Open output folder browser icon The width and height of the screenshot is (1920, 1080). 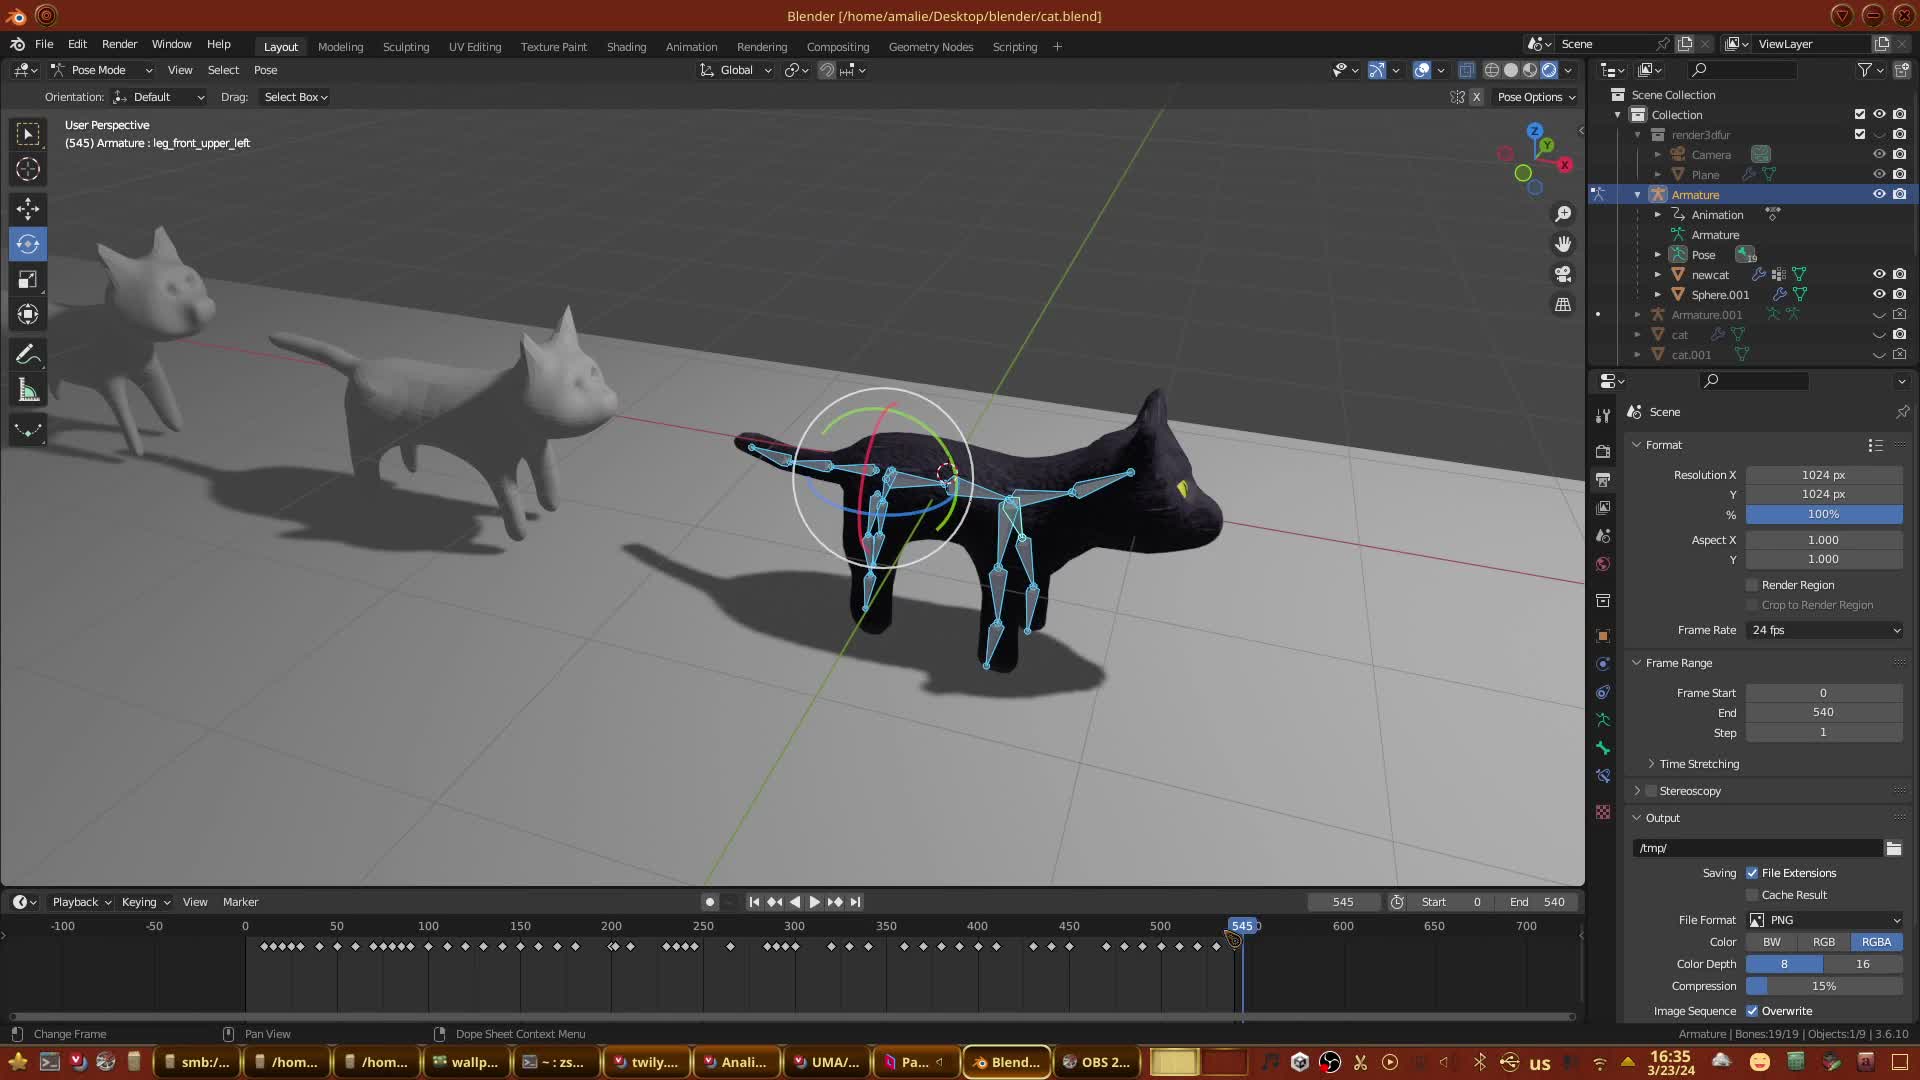tap(1893, 848)
